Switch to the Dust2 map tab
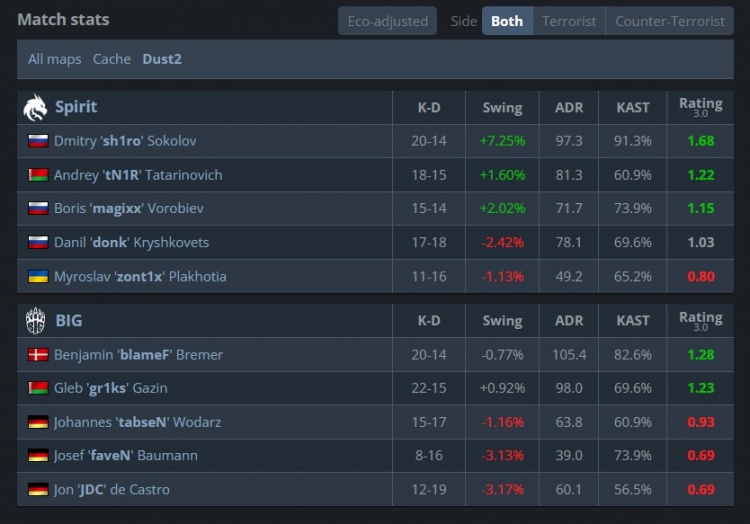 162,59
